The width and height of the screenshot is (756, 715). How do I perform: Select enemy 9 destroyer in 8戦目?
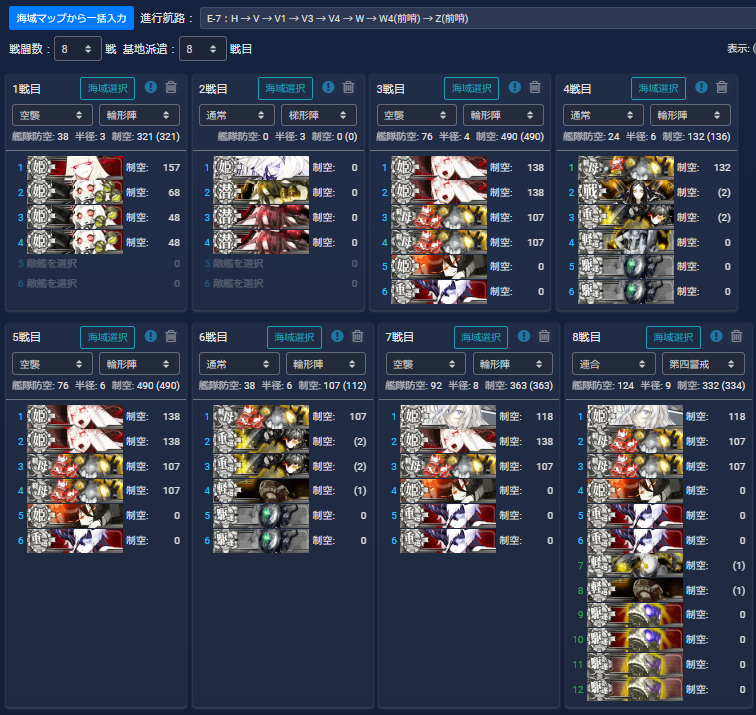point(634,615)
